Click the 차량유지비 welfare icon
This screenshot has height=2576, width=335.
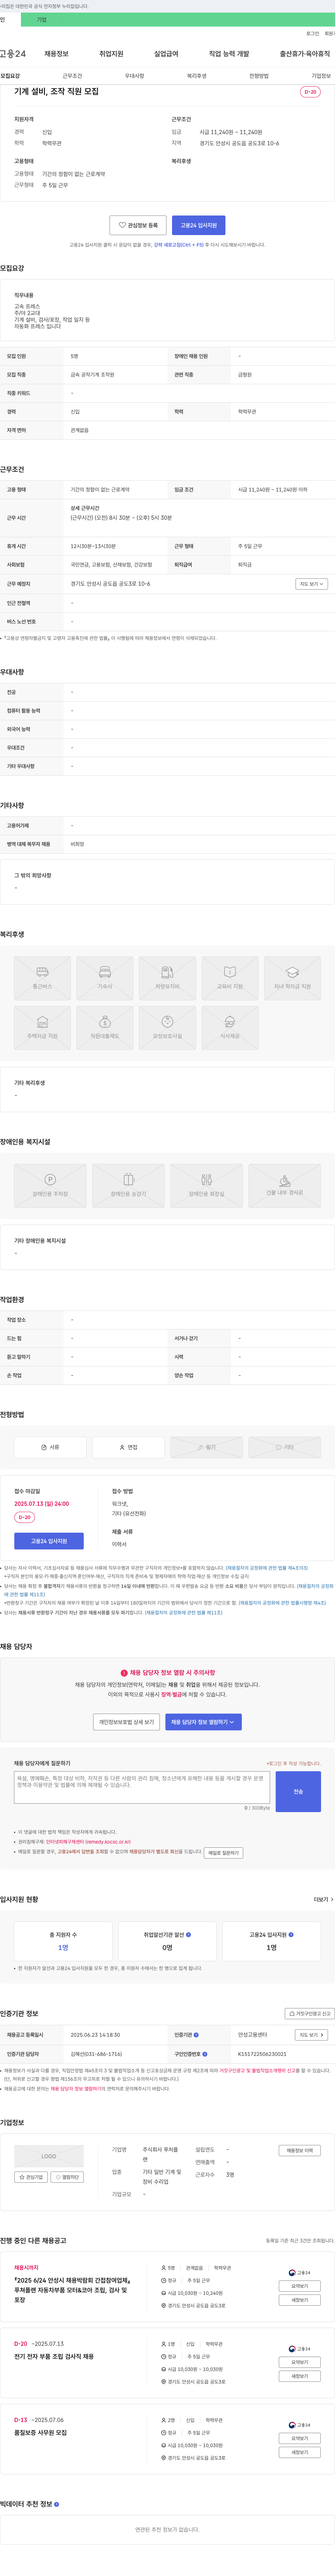point(167,978)
